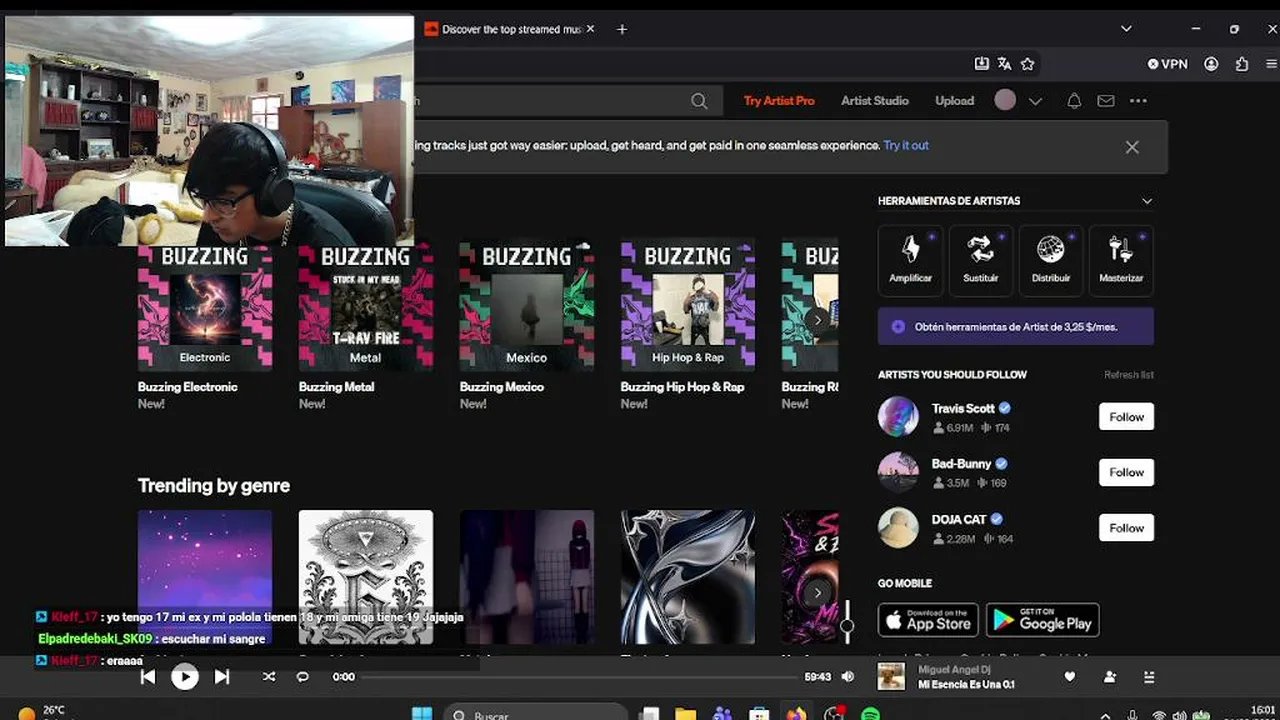Open the messages envelope icon

coord(1106,101)
